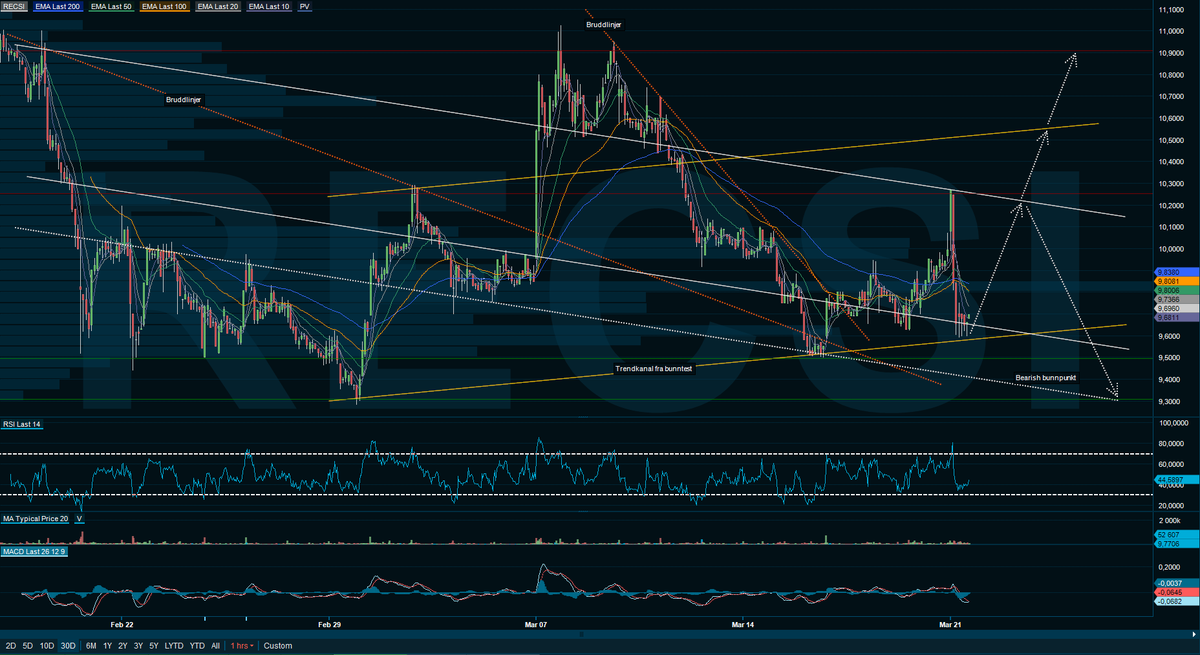The image size is (1200, 655).
Task: Select the RECSI symbol tag
Action: tap(16, 6)
